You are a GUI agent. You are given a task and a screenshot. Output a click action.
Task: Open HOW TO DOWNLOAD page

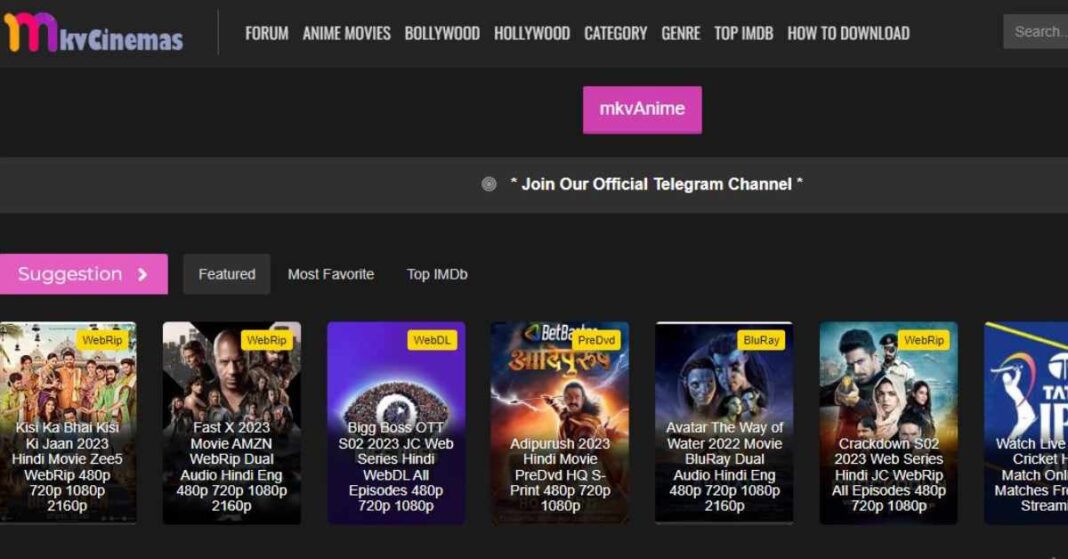coord(849,33)
